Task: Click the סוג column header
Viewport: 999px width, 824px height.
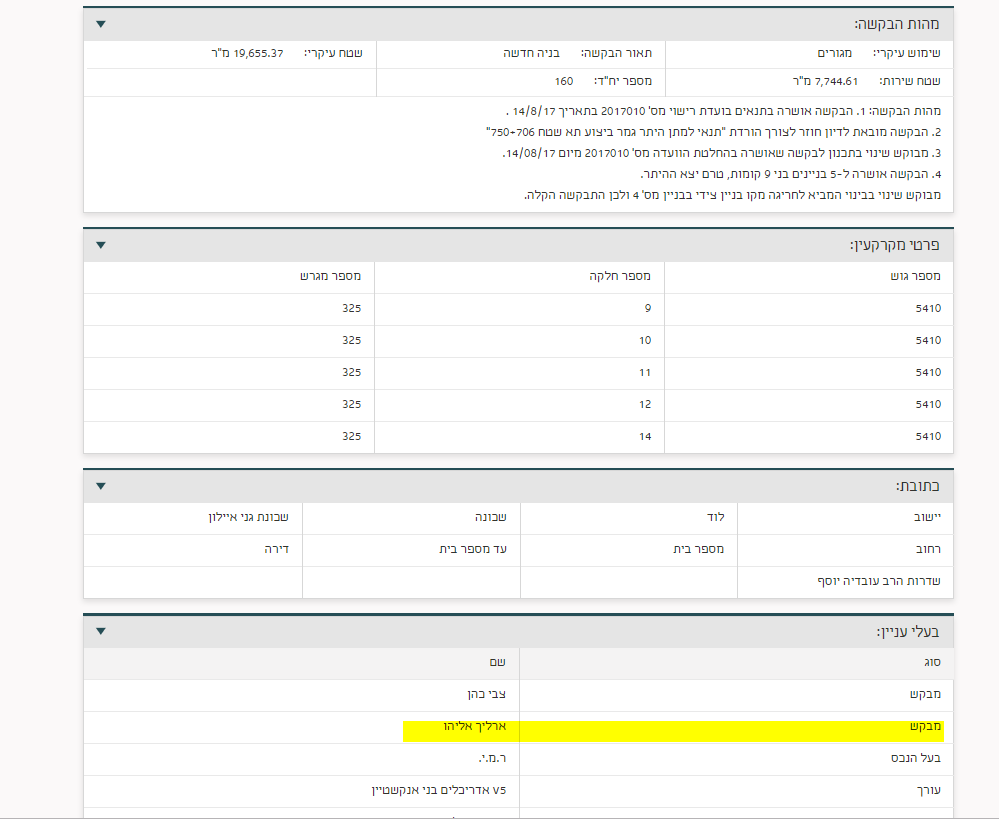Action: pyautogui.click(x=933, y=663)
